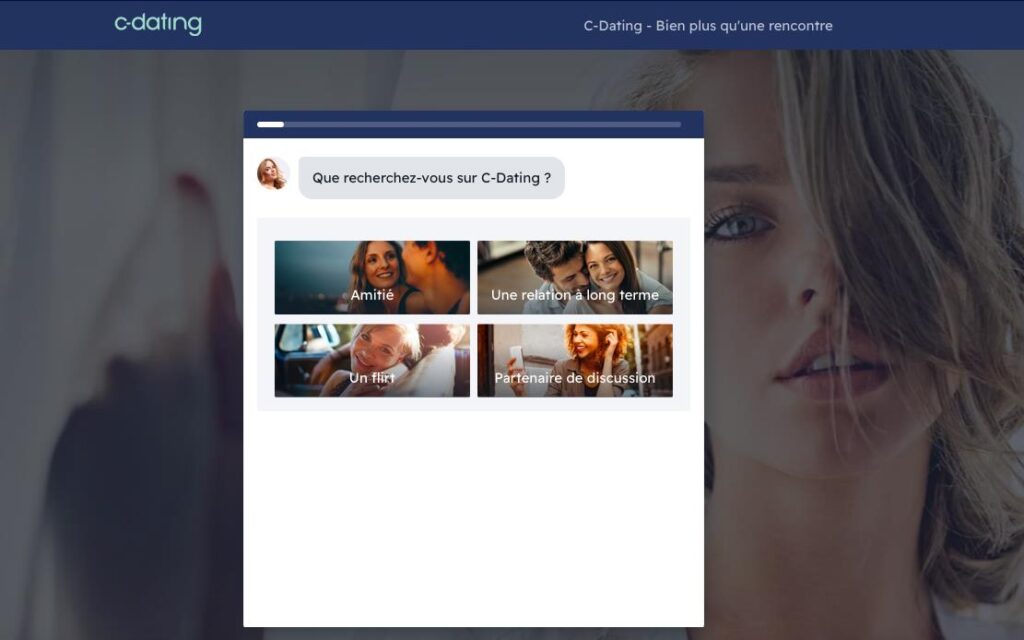Viewport: 1024px width, 640px height.
Task: Click the questionnaire progress bar
Action: 469,124
